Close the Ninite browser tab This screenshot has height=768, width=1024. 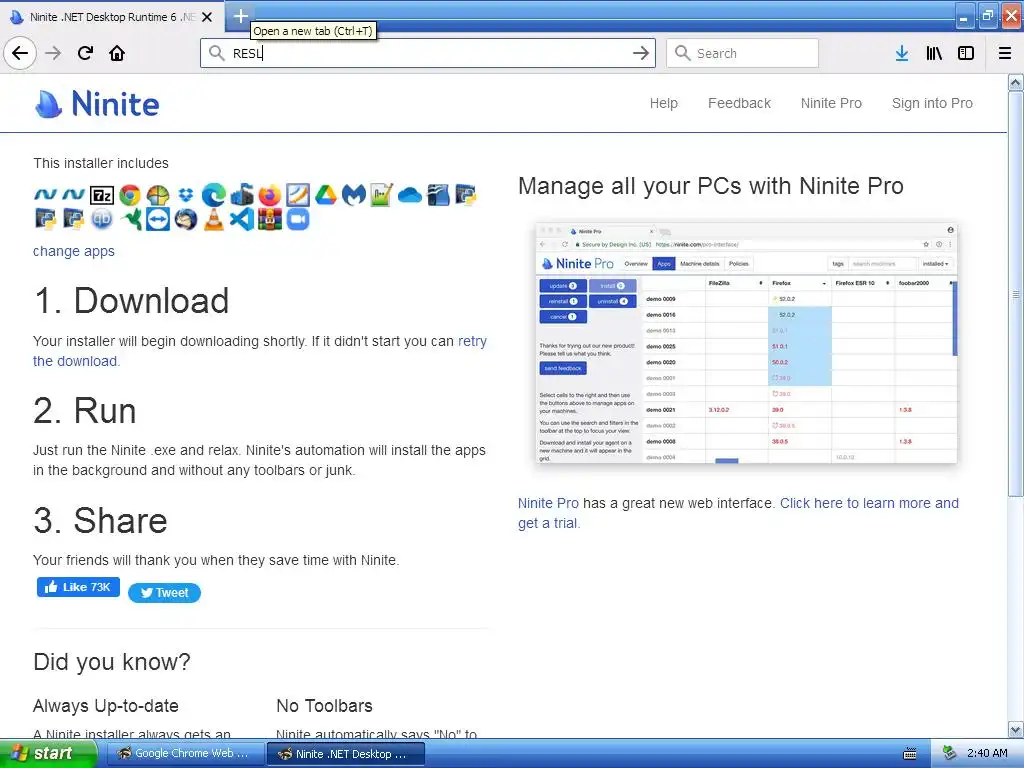click(206, 17)
